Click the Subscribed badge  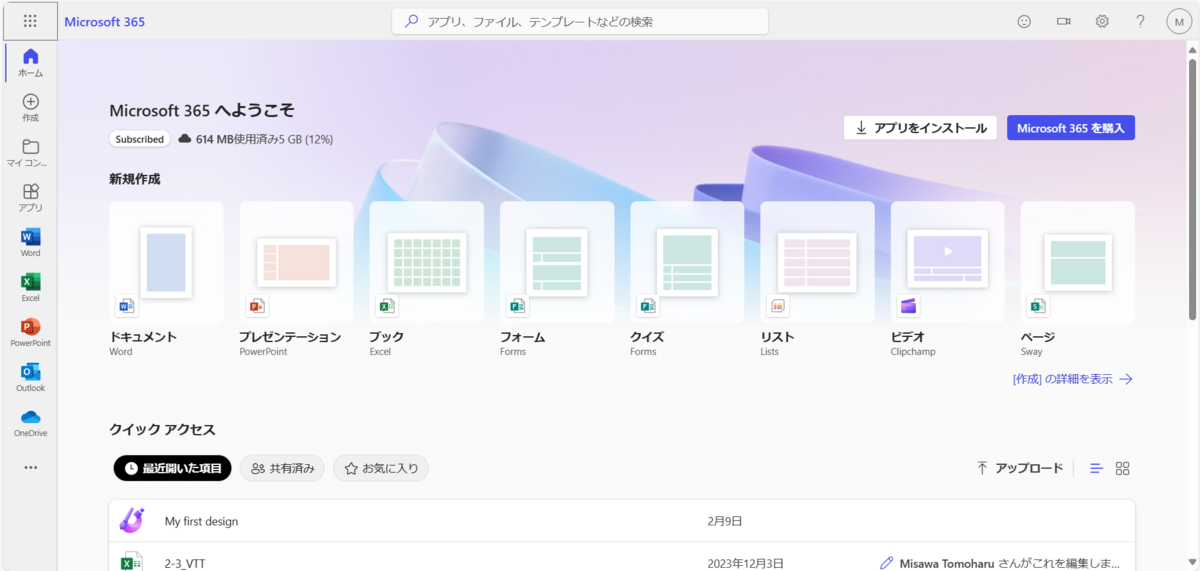click(x=139, y=139)
